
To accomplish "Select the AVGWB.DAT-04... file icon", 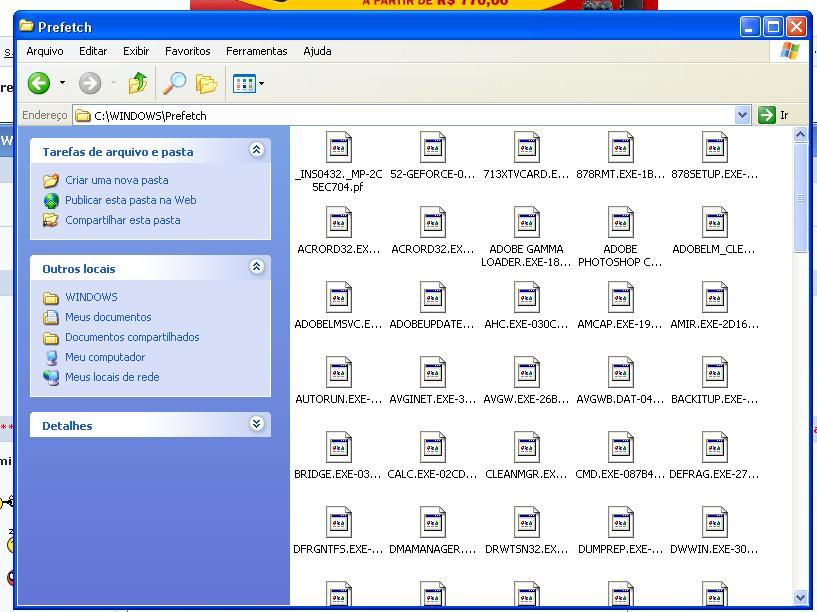I will click(621, 372).
